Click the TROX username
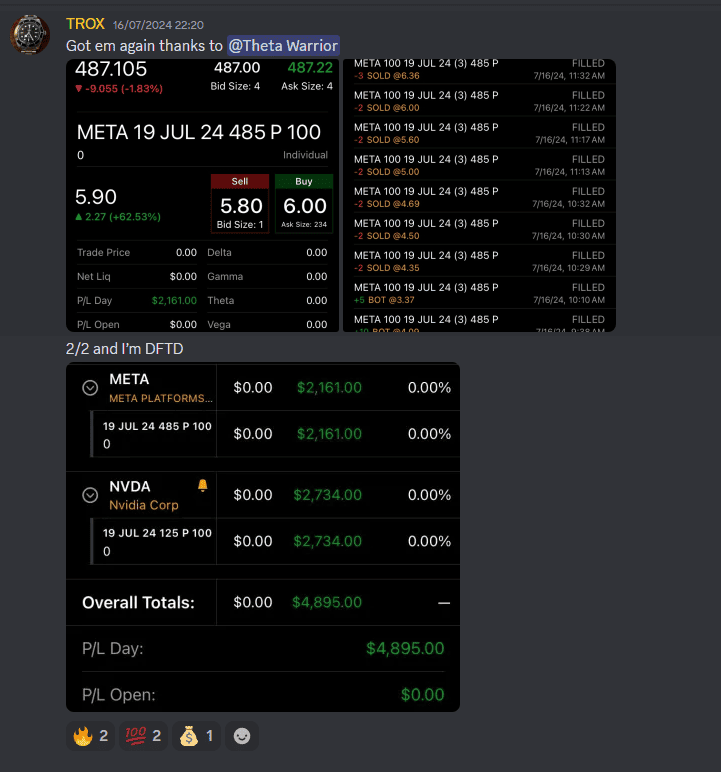 tap(85, 24)
